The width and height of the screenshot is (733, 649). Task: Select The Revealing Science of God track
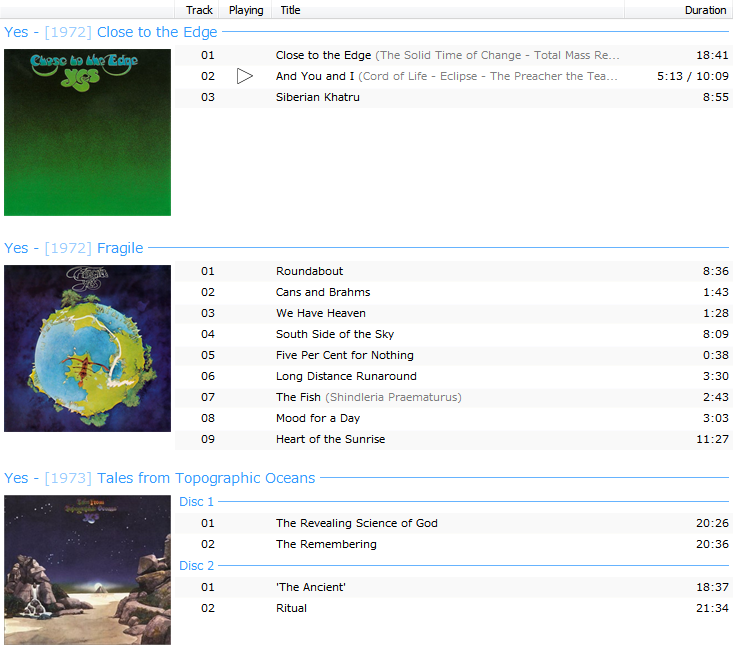(454, 523)
